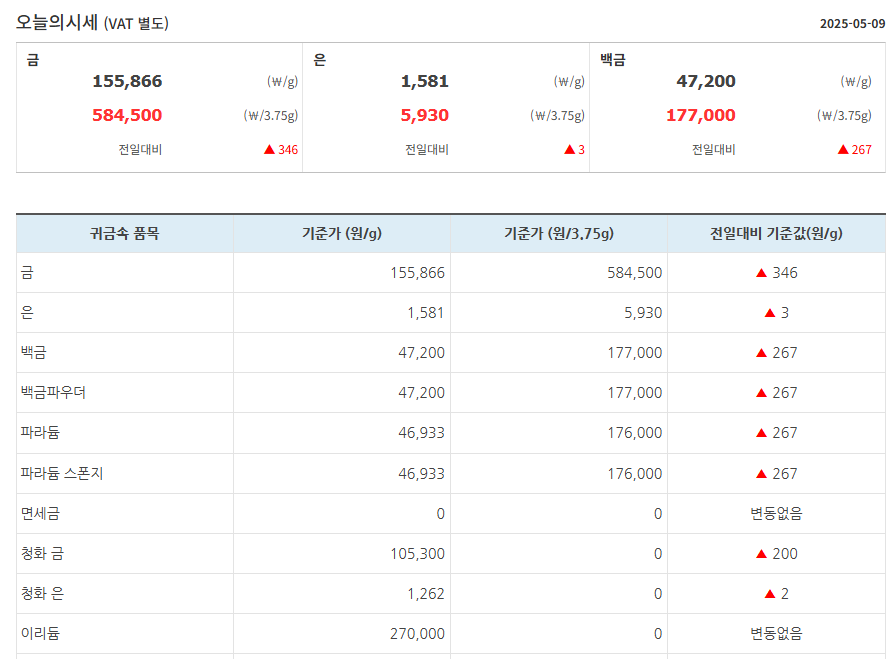Select the 백금파우더 row label
The width and height of the screenshot is (890, 659).
pyautogui.click(x=53, y=392)
